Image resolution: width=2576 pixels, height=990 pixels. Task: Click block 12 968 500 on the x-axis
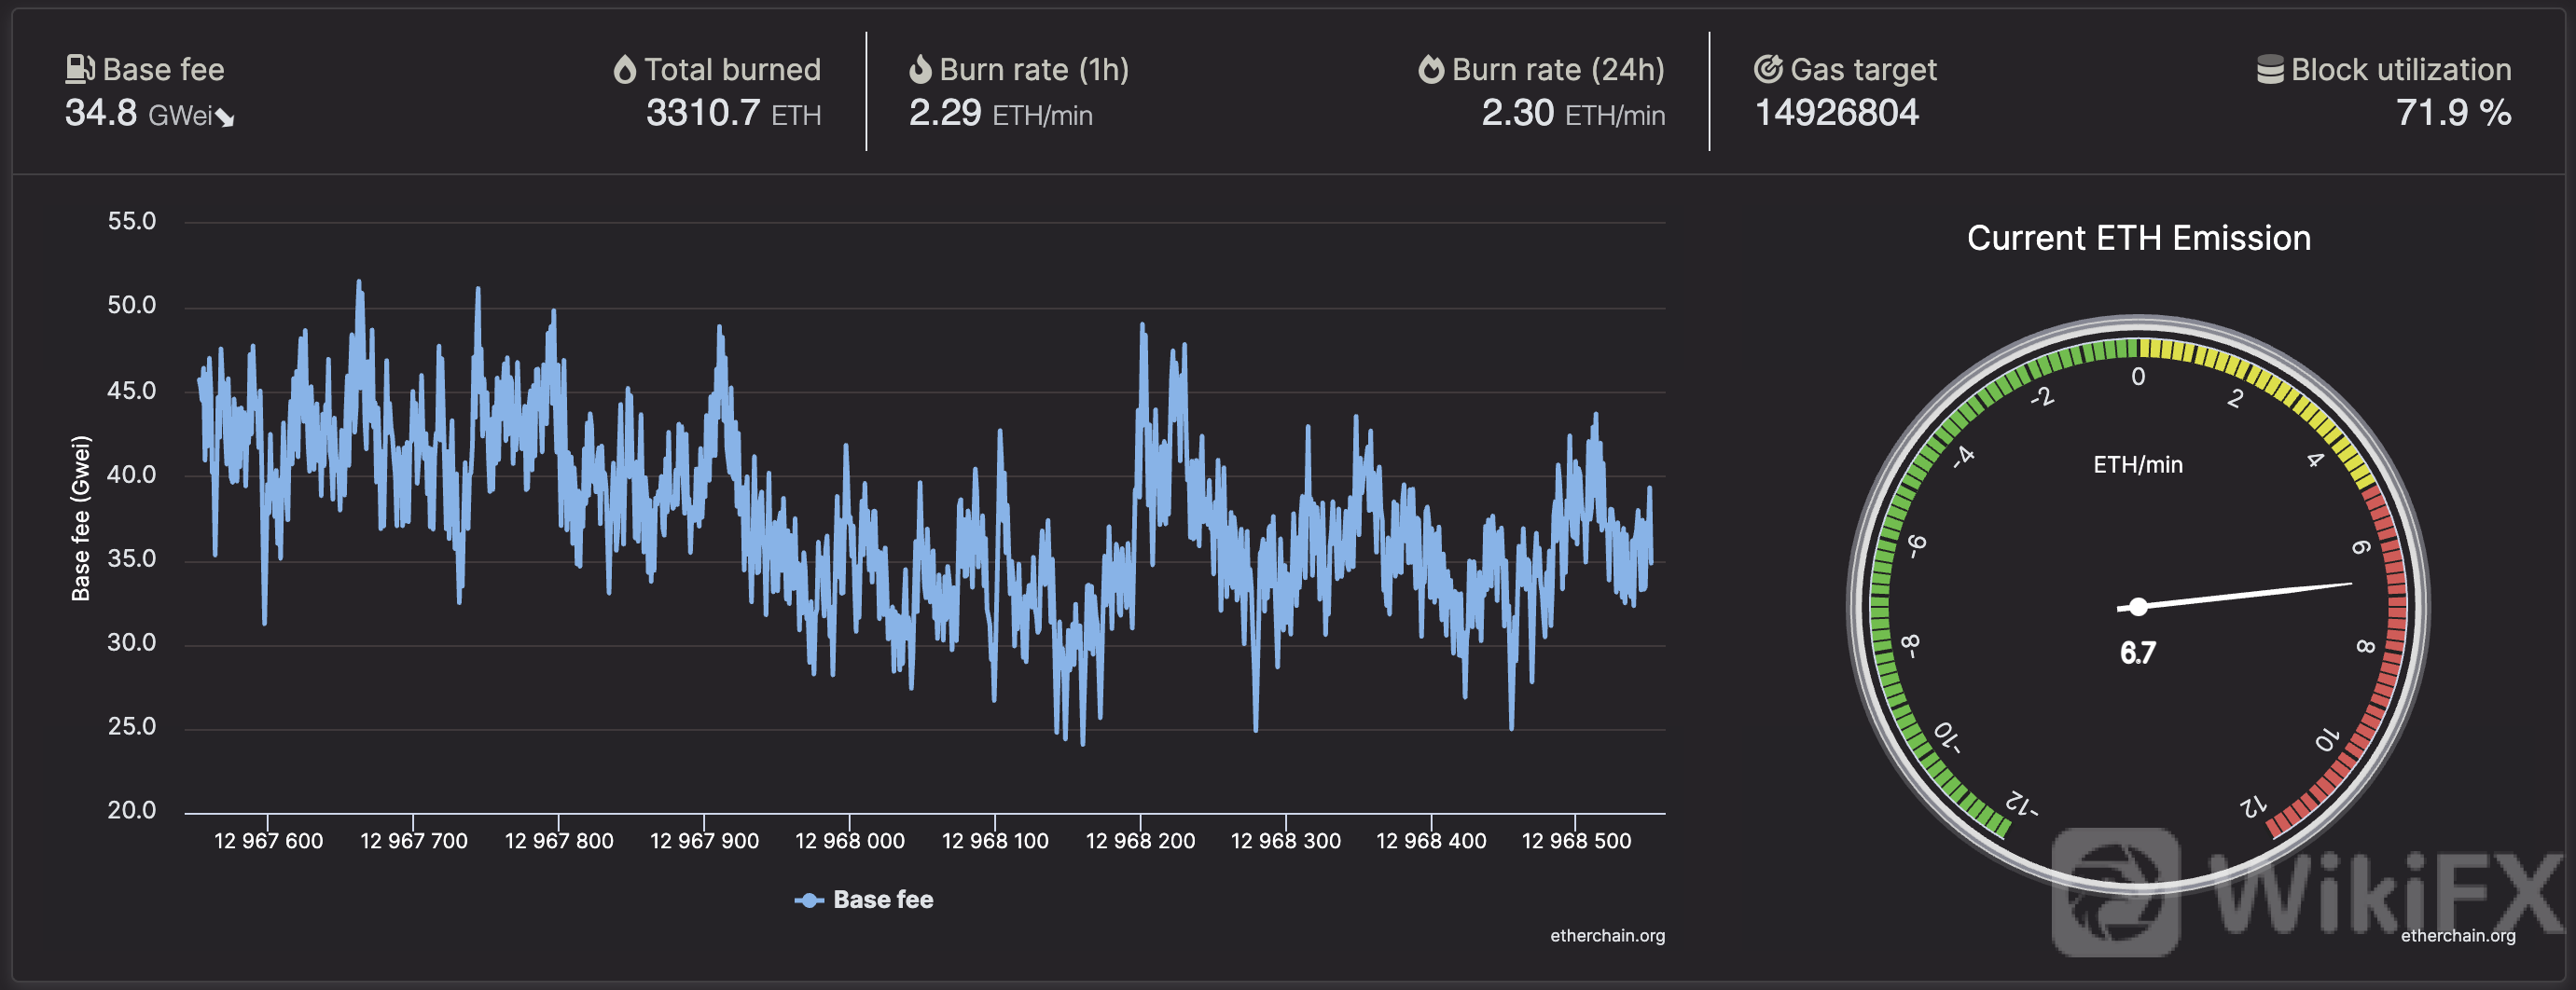1576,841
